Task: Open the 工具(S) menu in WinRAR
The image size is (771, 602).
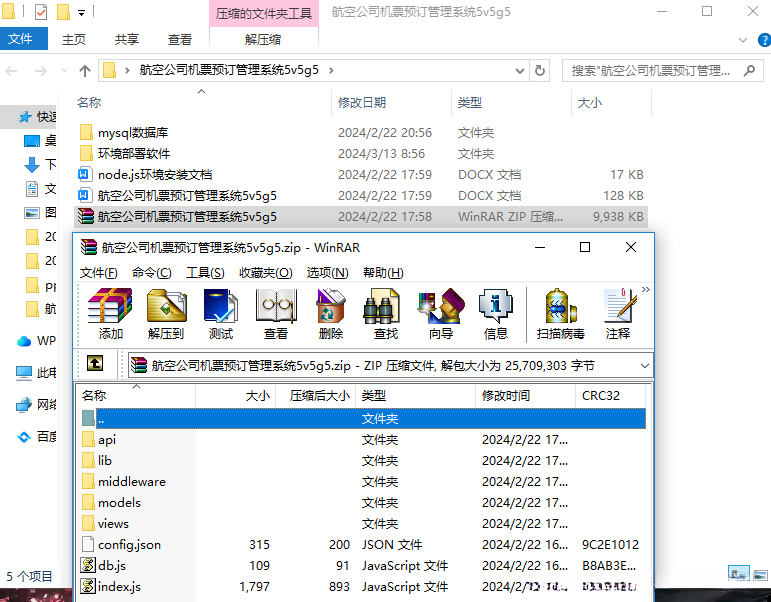Action: 205,272
